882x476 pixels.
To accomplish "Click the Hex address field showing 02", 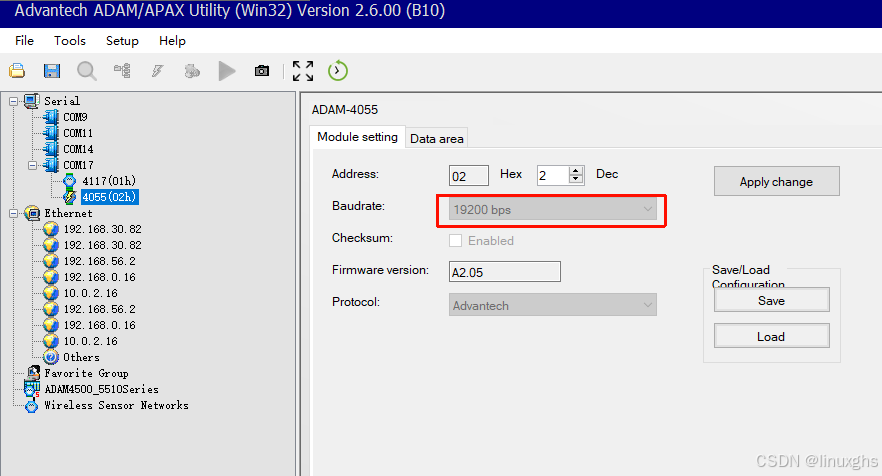I will pos(469,176).
